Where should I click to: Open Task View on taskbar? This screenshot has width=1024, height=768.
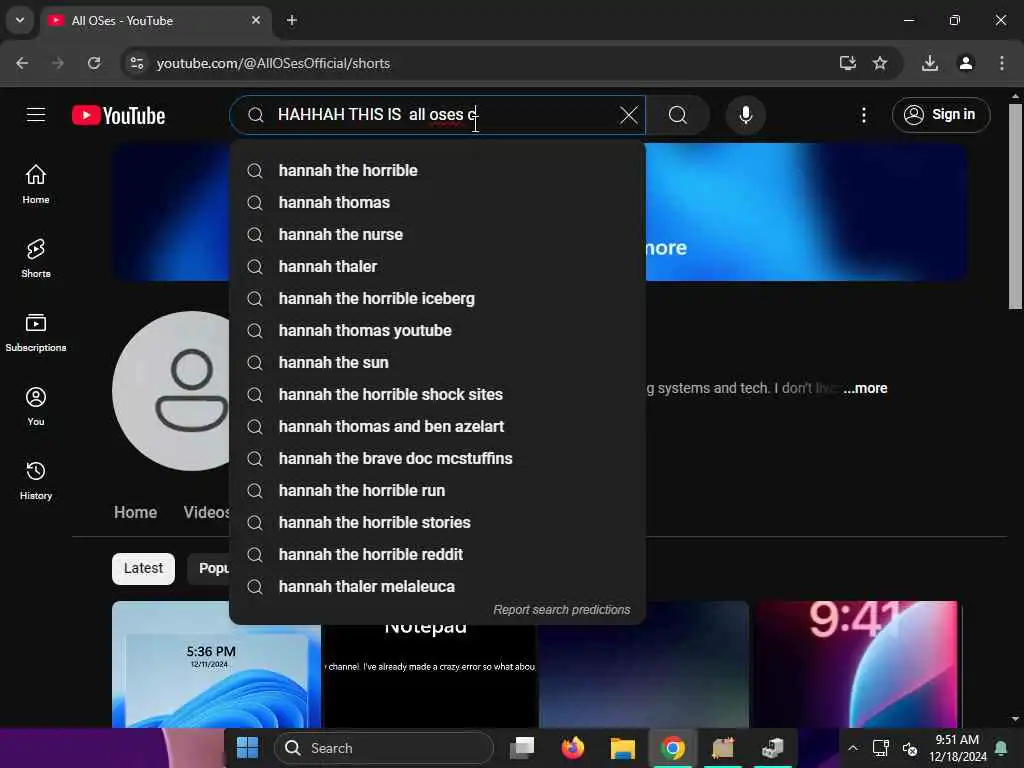pyautogui.click(x=522, y=748)
